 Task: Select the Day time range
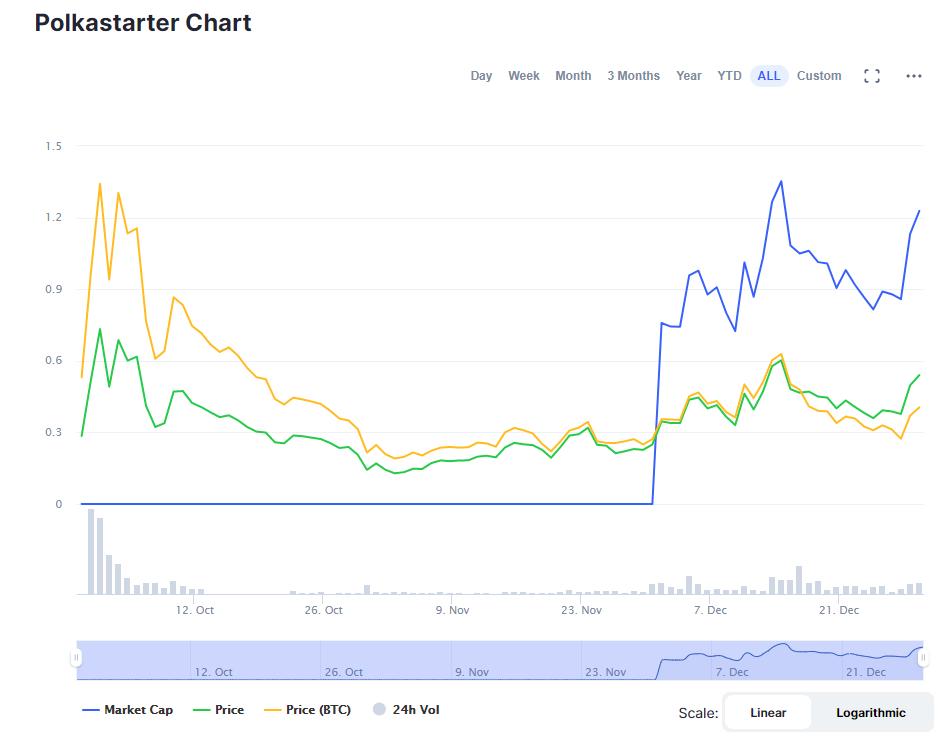481,76
